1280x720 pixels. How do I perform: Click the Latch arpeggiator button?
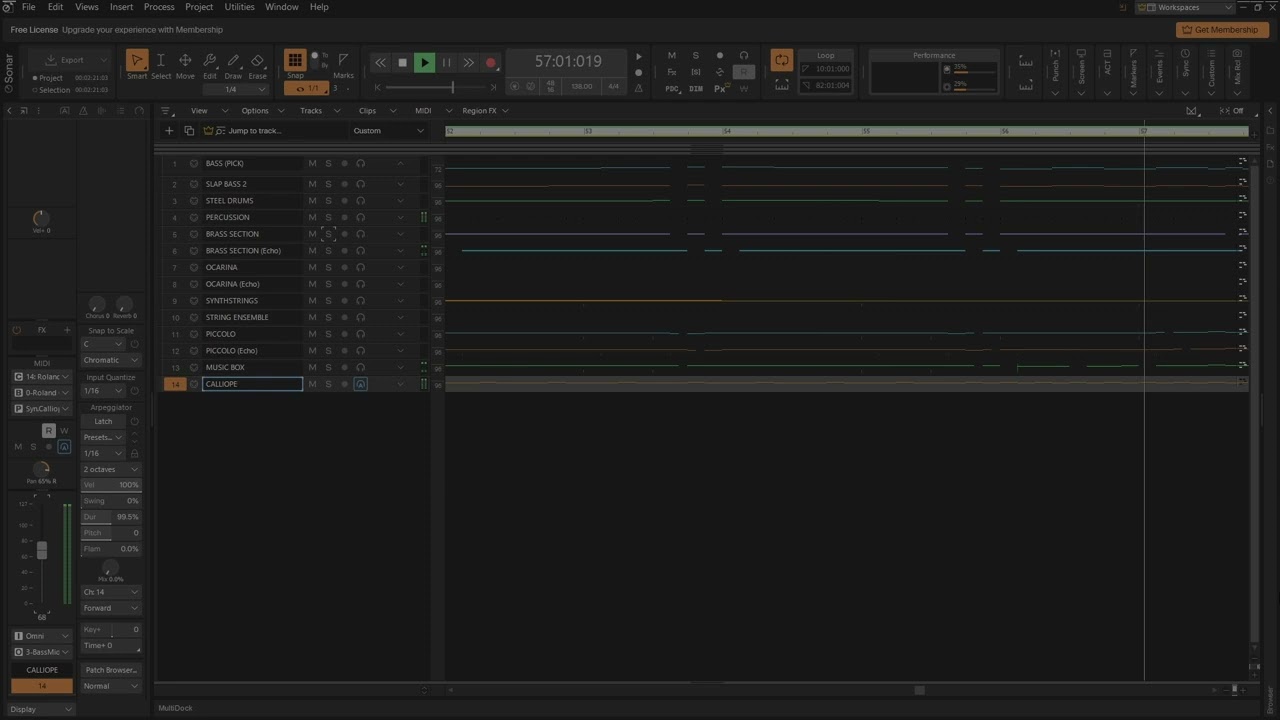[103, 421]
